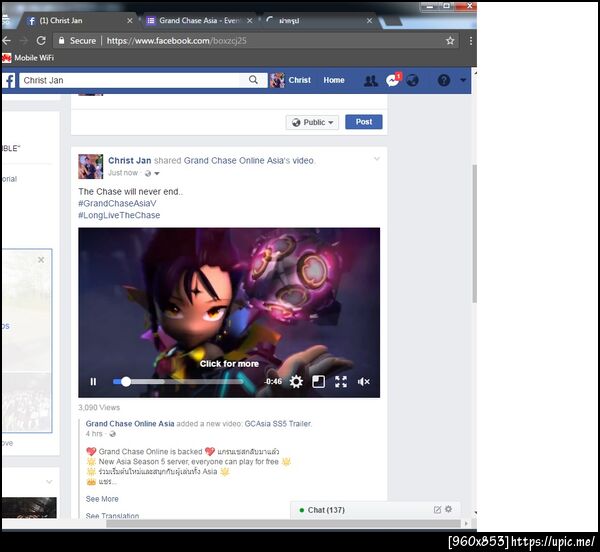Click 'Click for more' video overlay

pyautogui.click(x=229, y=364)
